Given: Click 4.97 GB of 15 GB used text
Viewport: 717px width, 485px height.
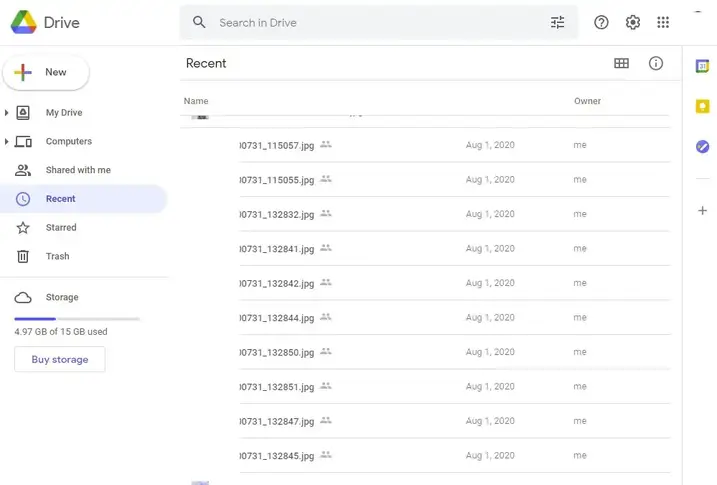Looking at the screenshot, I should [x=61, y=331].
